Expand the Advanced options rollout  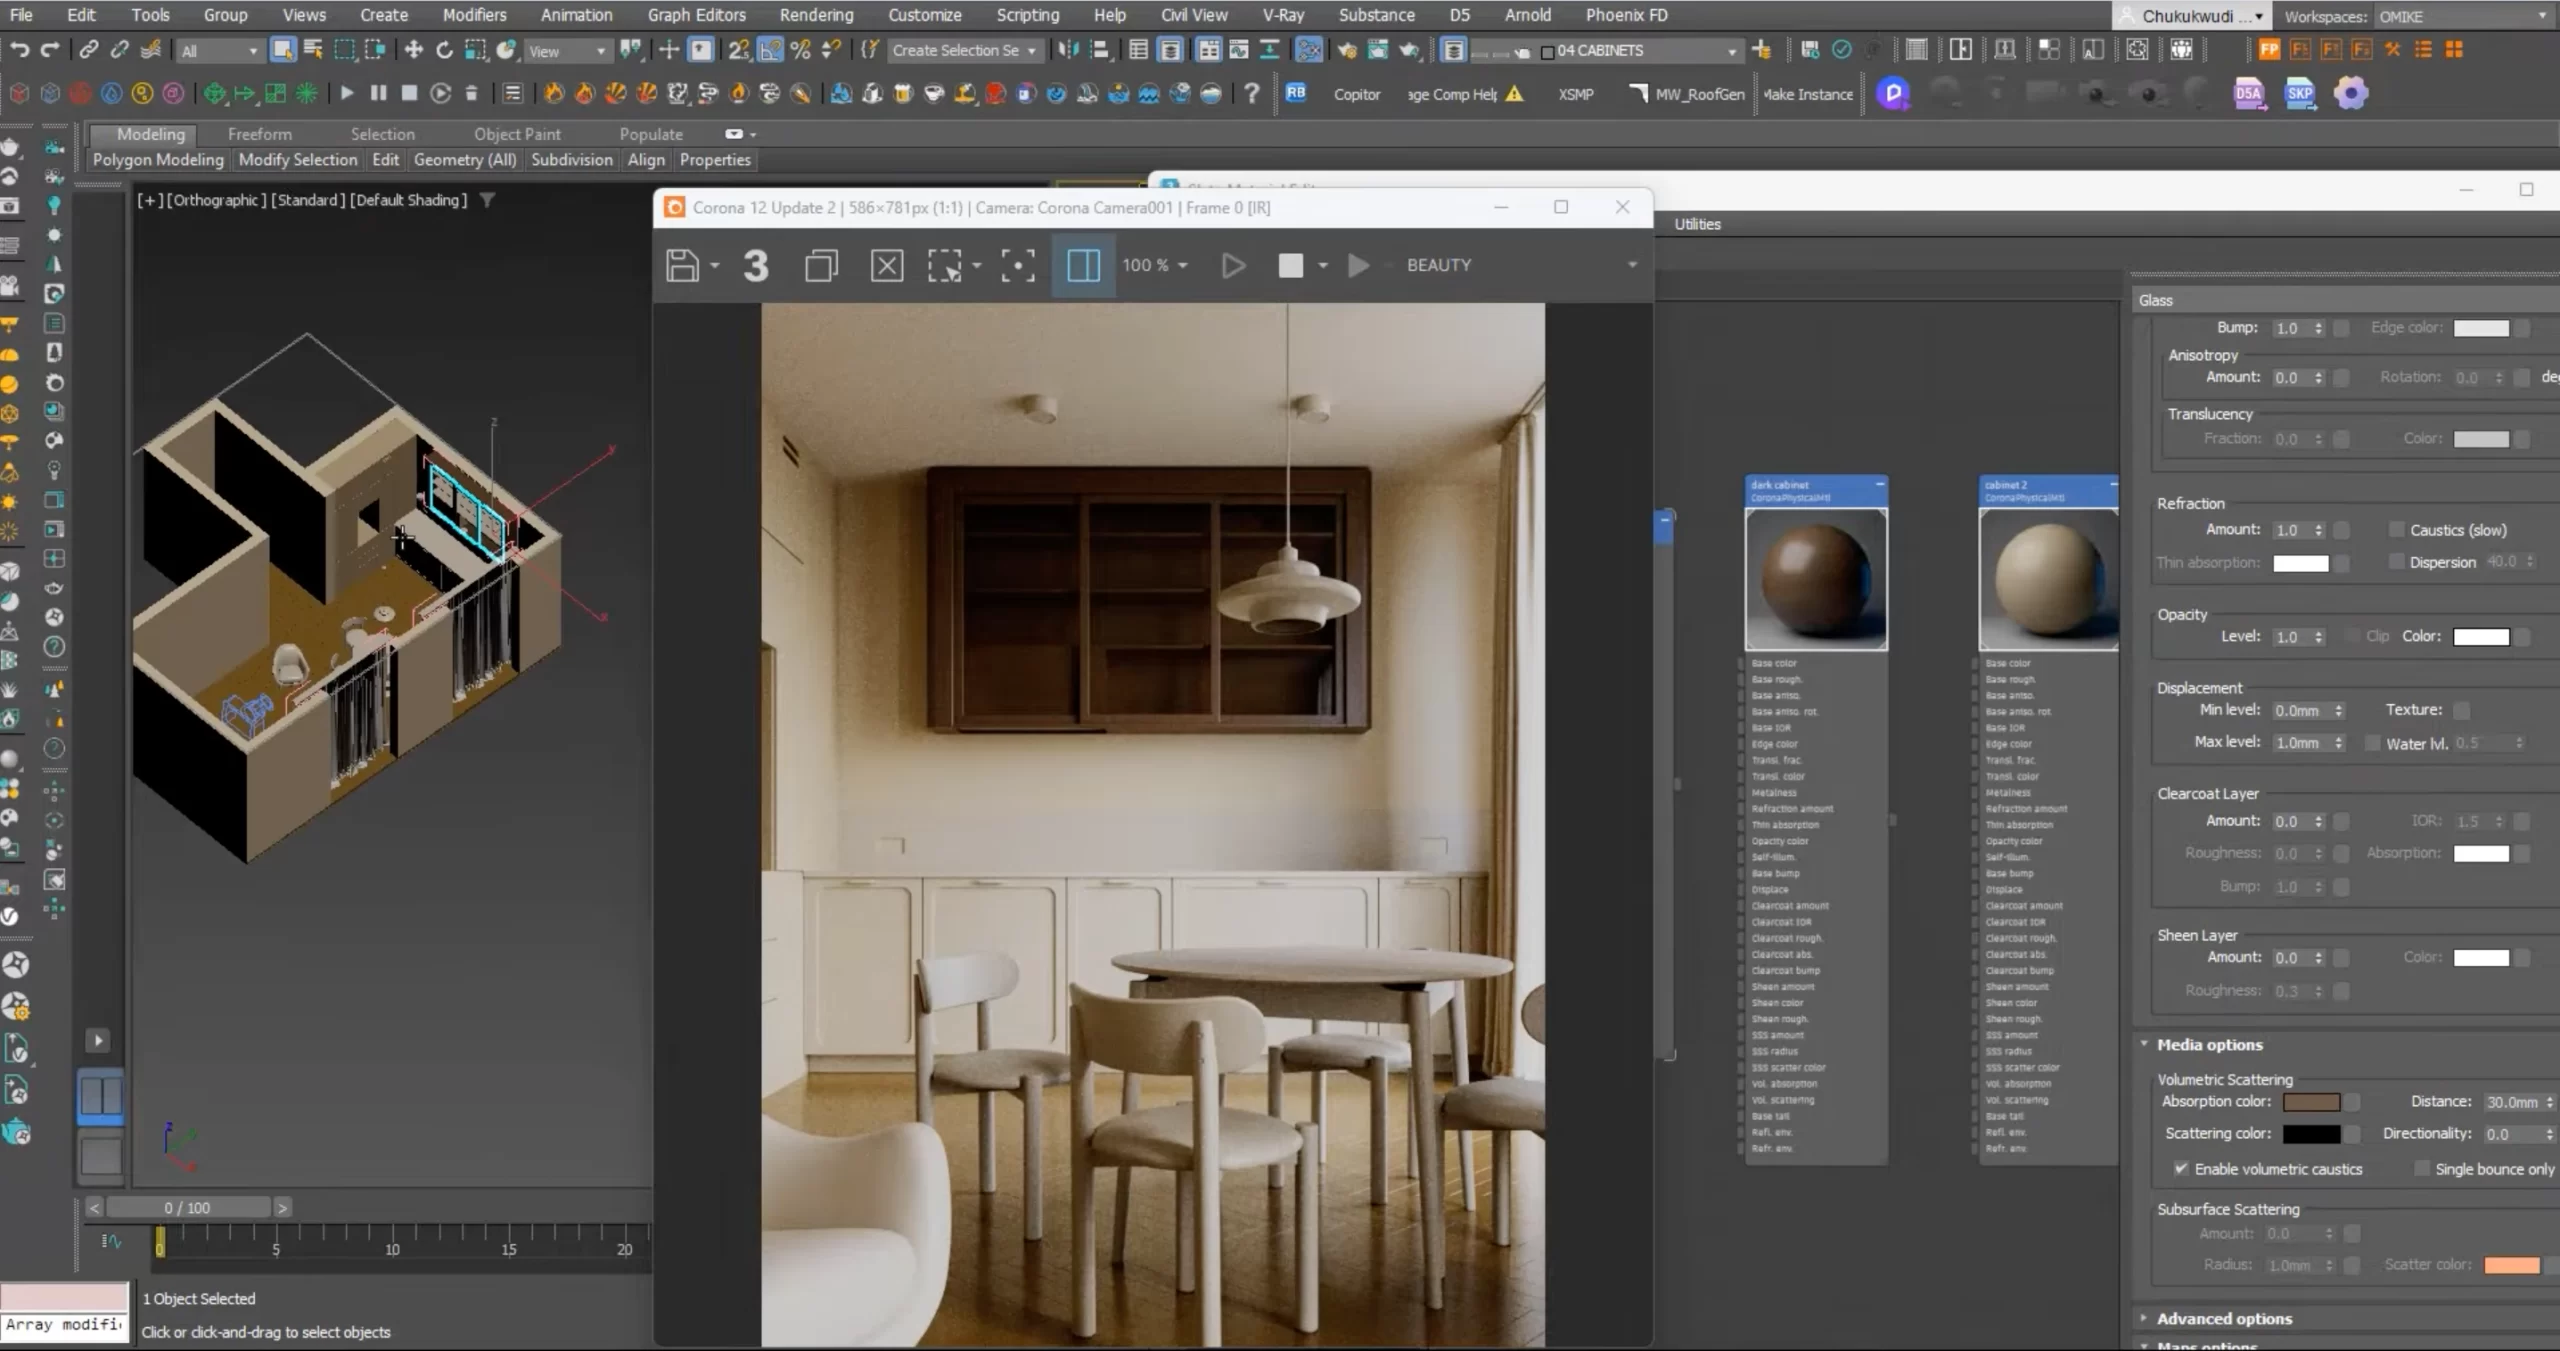click(x=2224, y=1318)
